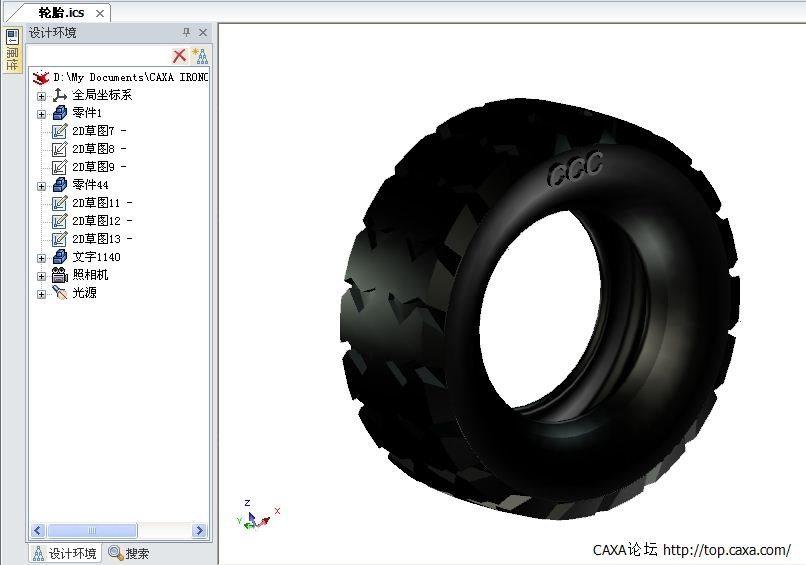Select 2D草图11 tree item

(x=102, y=203)
